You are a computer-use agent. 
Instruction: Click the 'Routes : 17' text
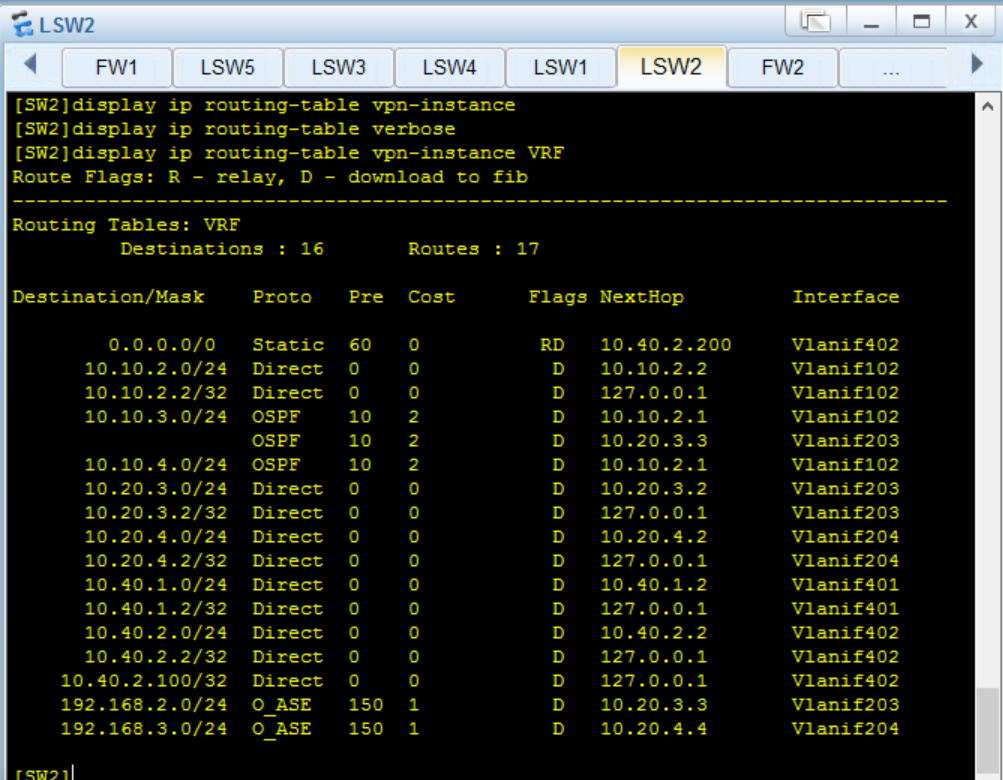coord(474,249)
